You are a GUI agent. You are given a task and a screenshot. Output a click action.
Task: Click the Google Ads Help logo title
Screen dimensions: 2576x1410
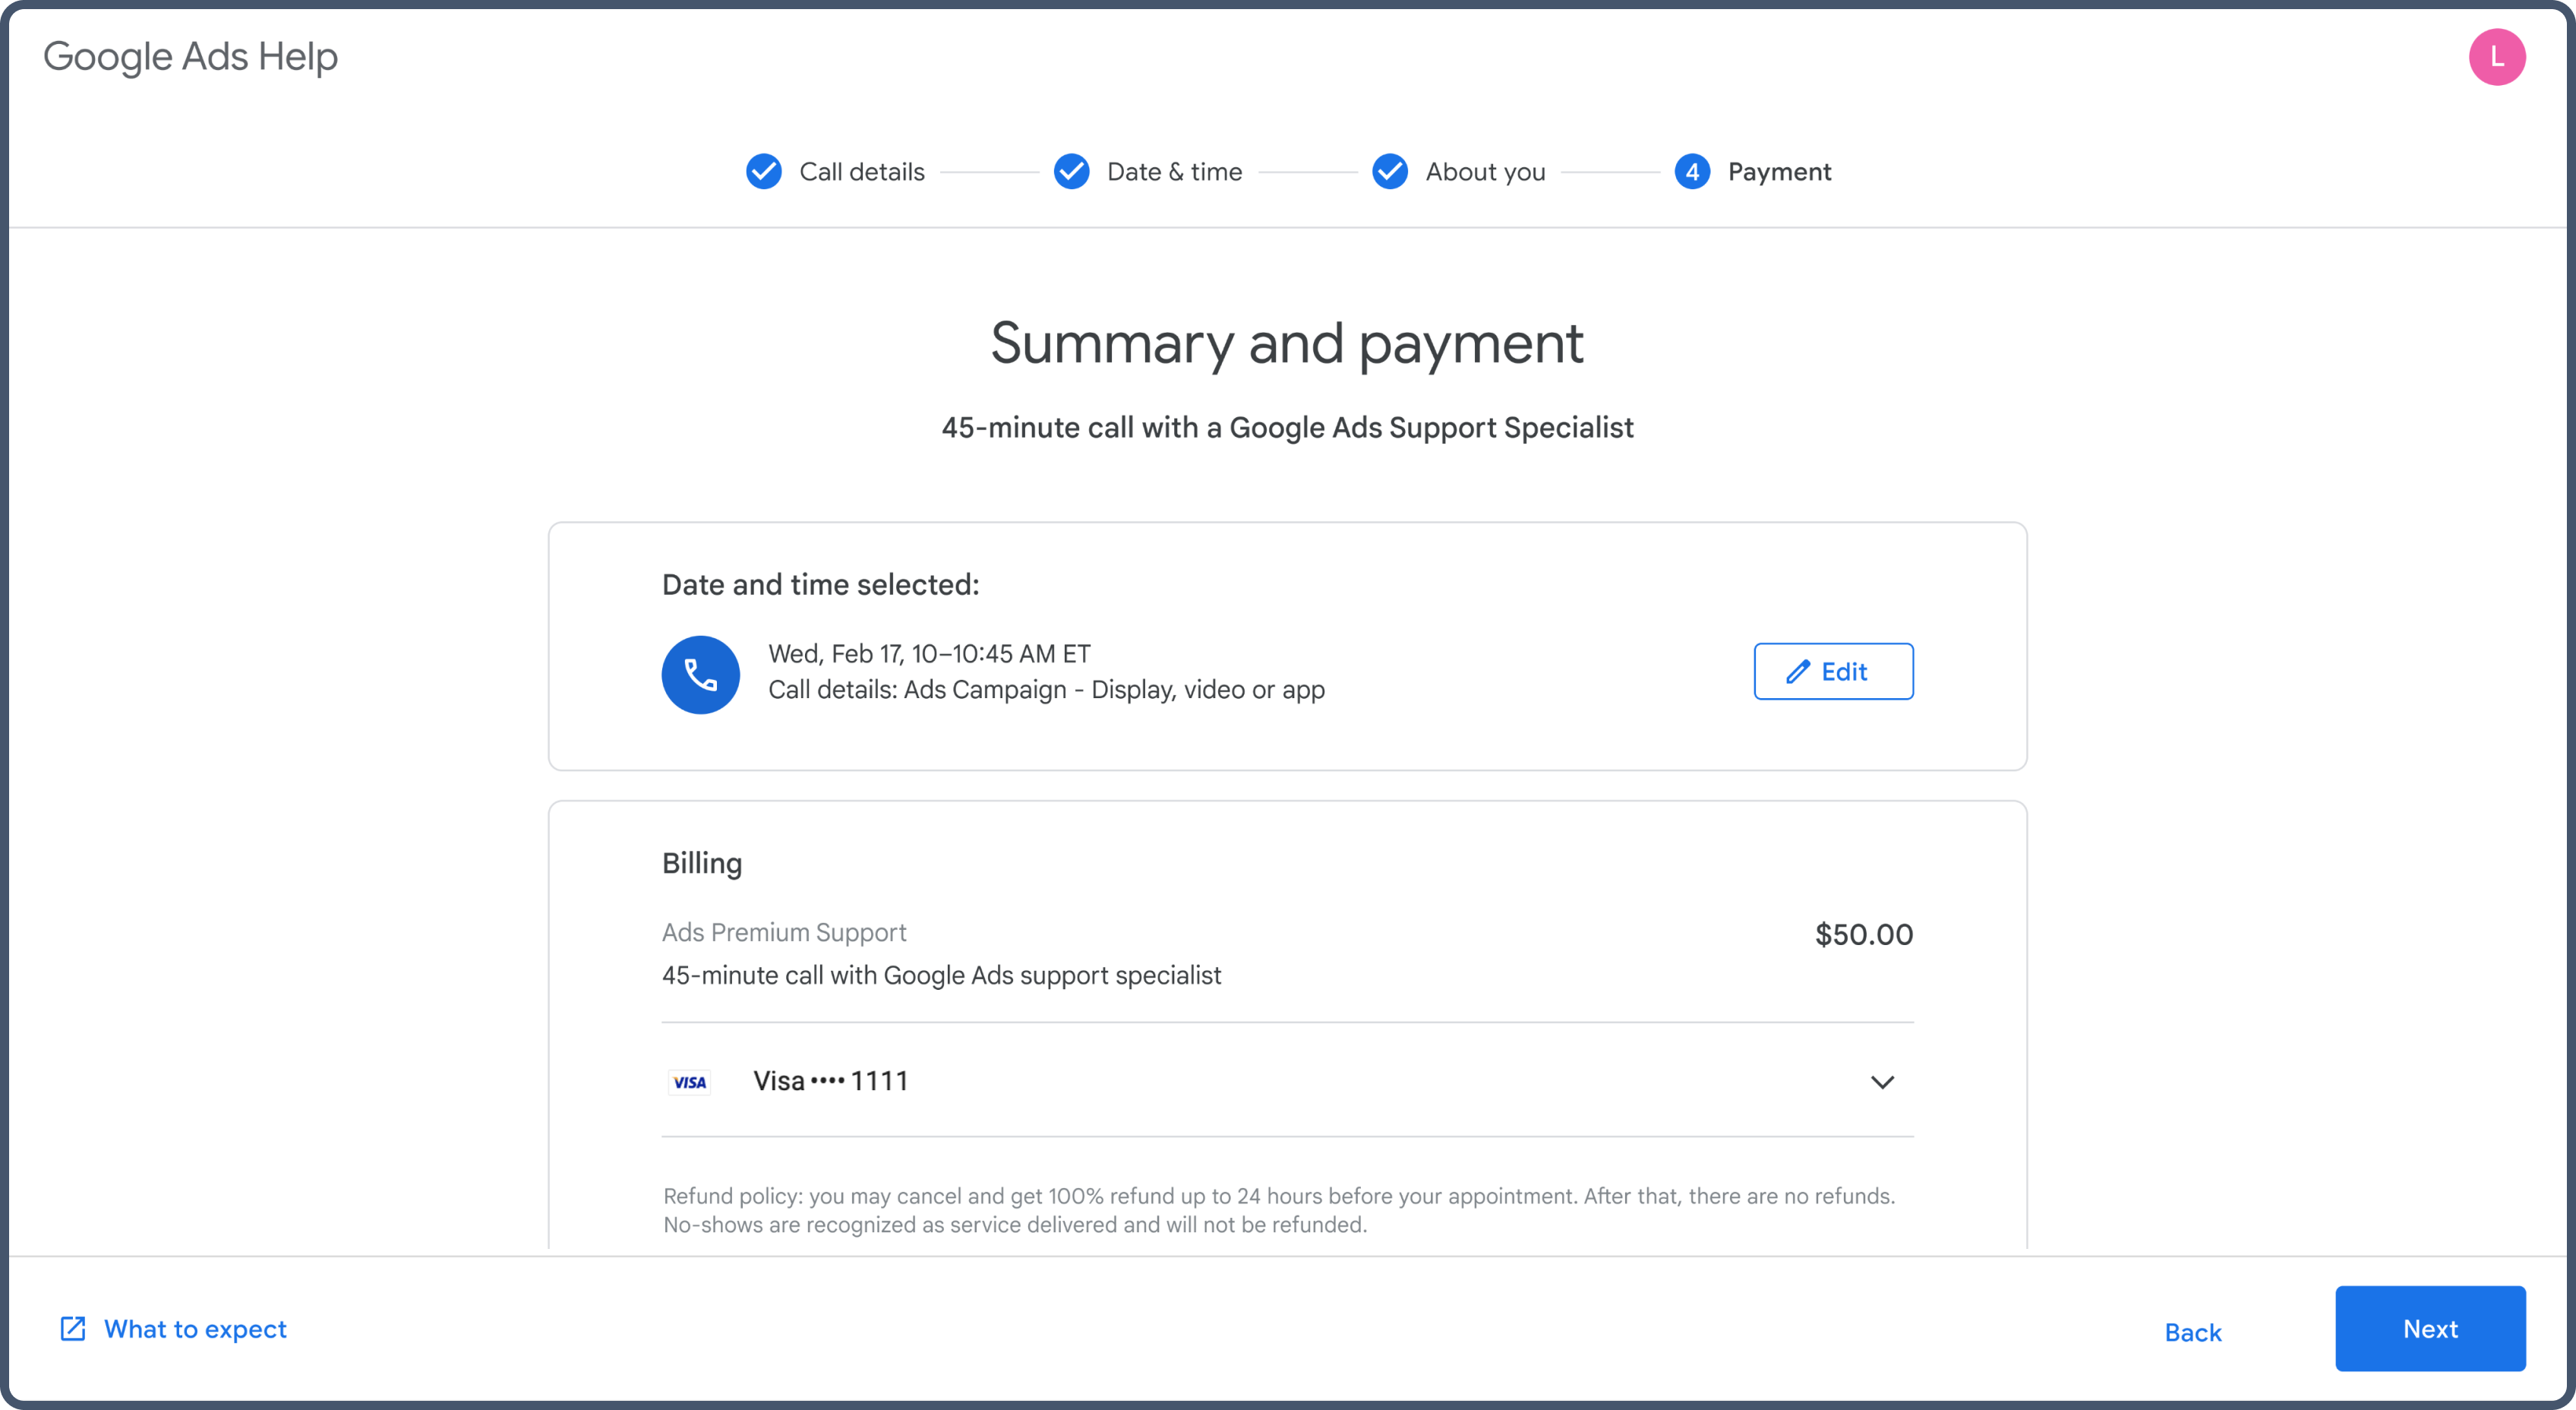[190, 57]
